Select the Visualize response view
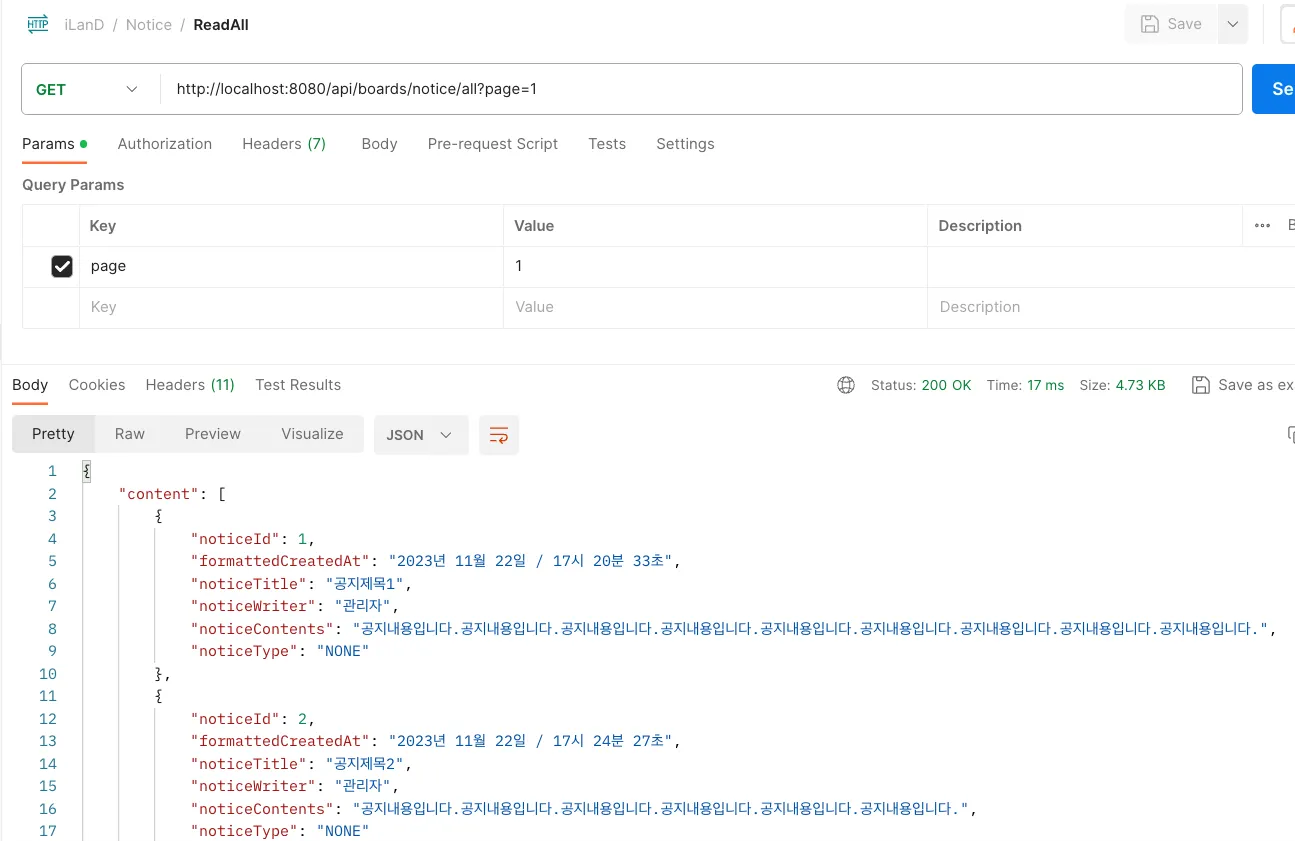The width and height of the screenshot is (1295, 841). pyautogui.click(x=312, y=434)
